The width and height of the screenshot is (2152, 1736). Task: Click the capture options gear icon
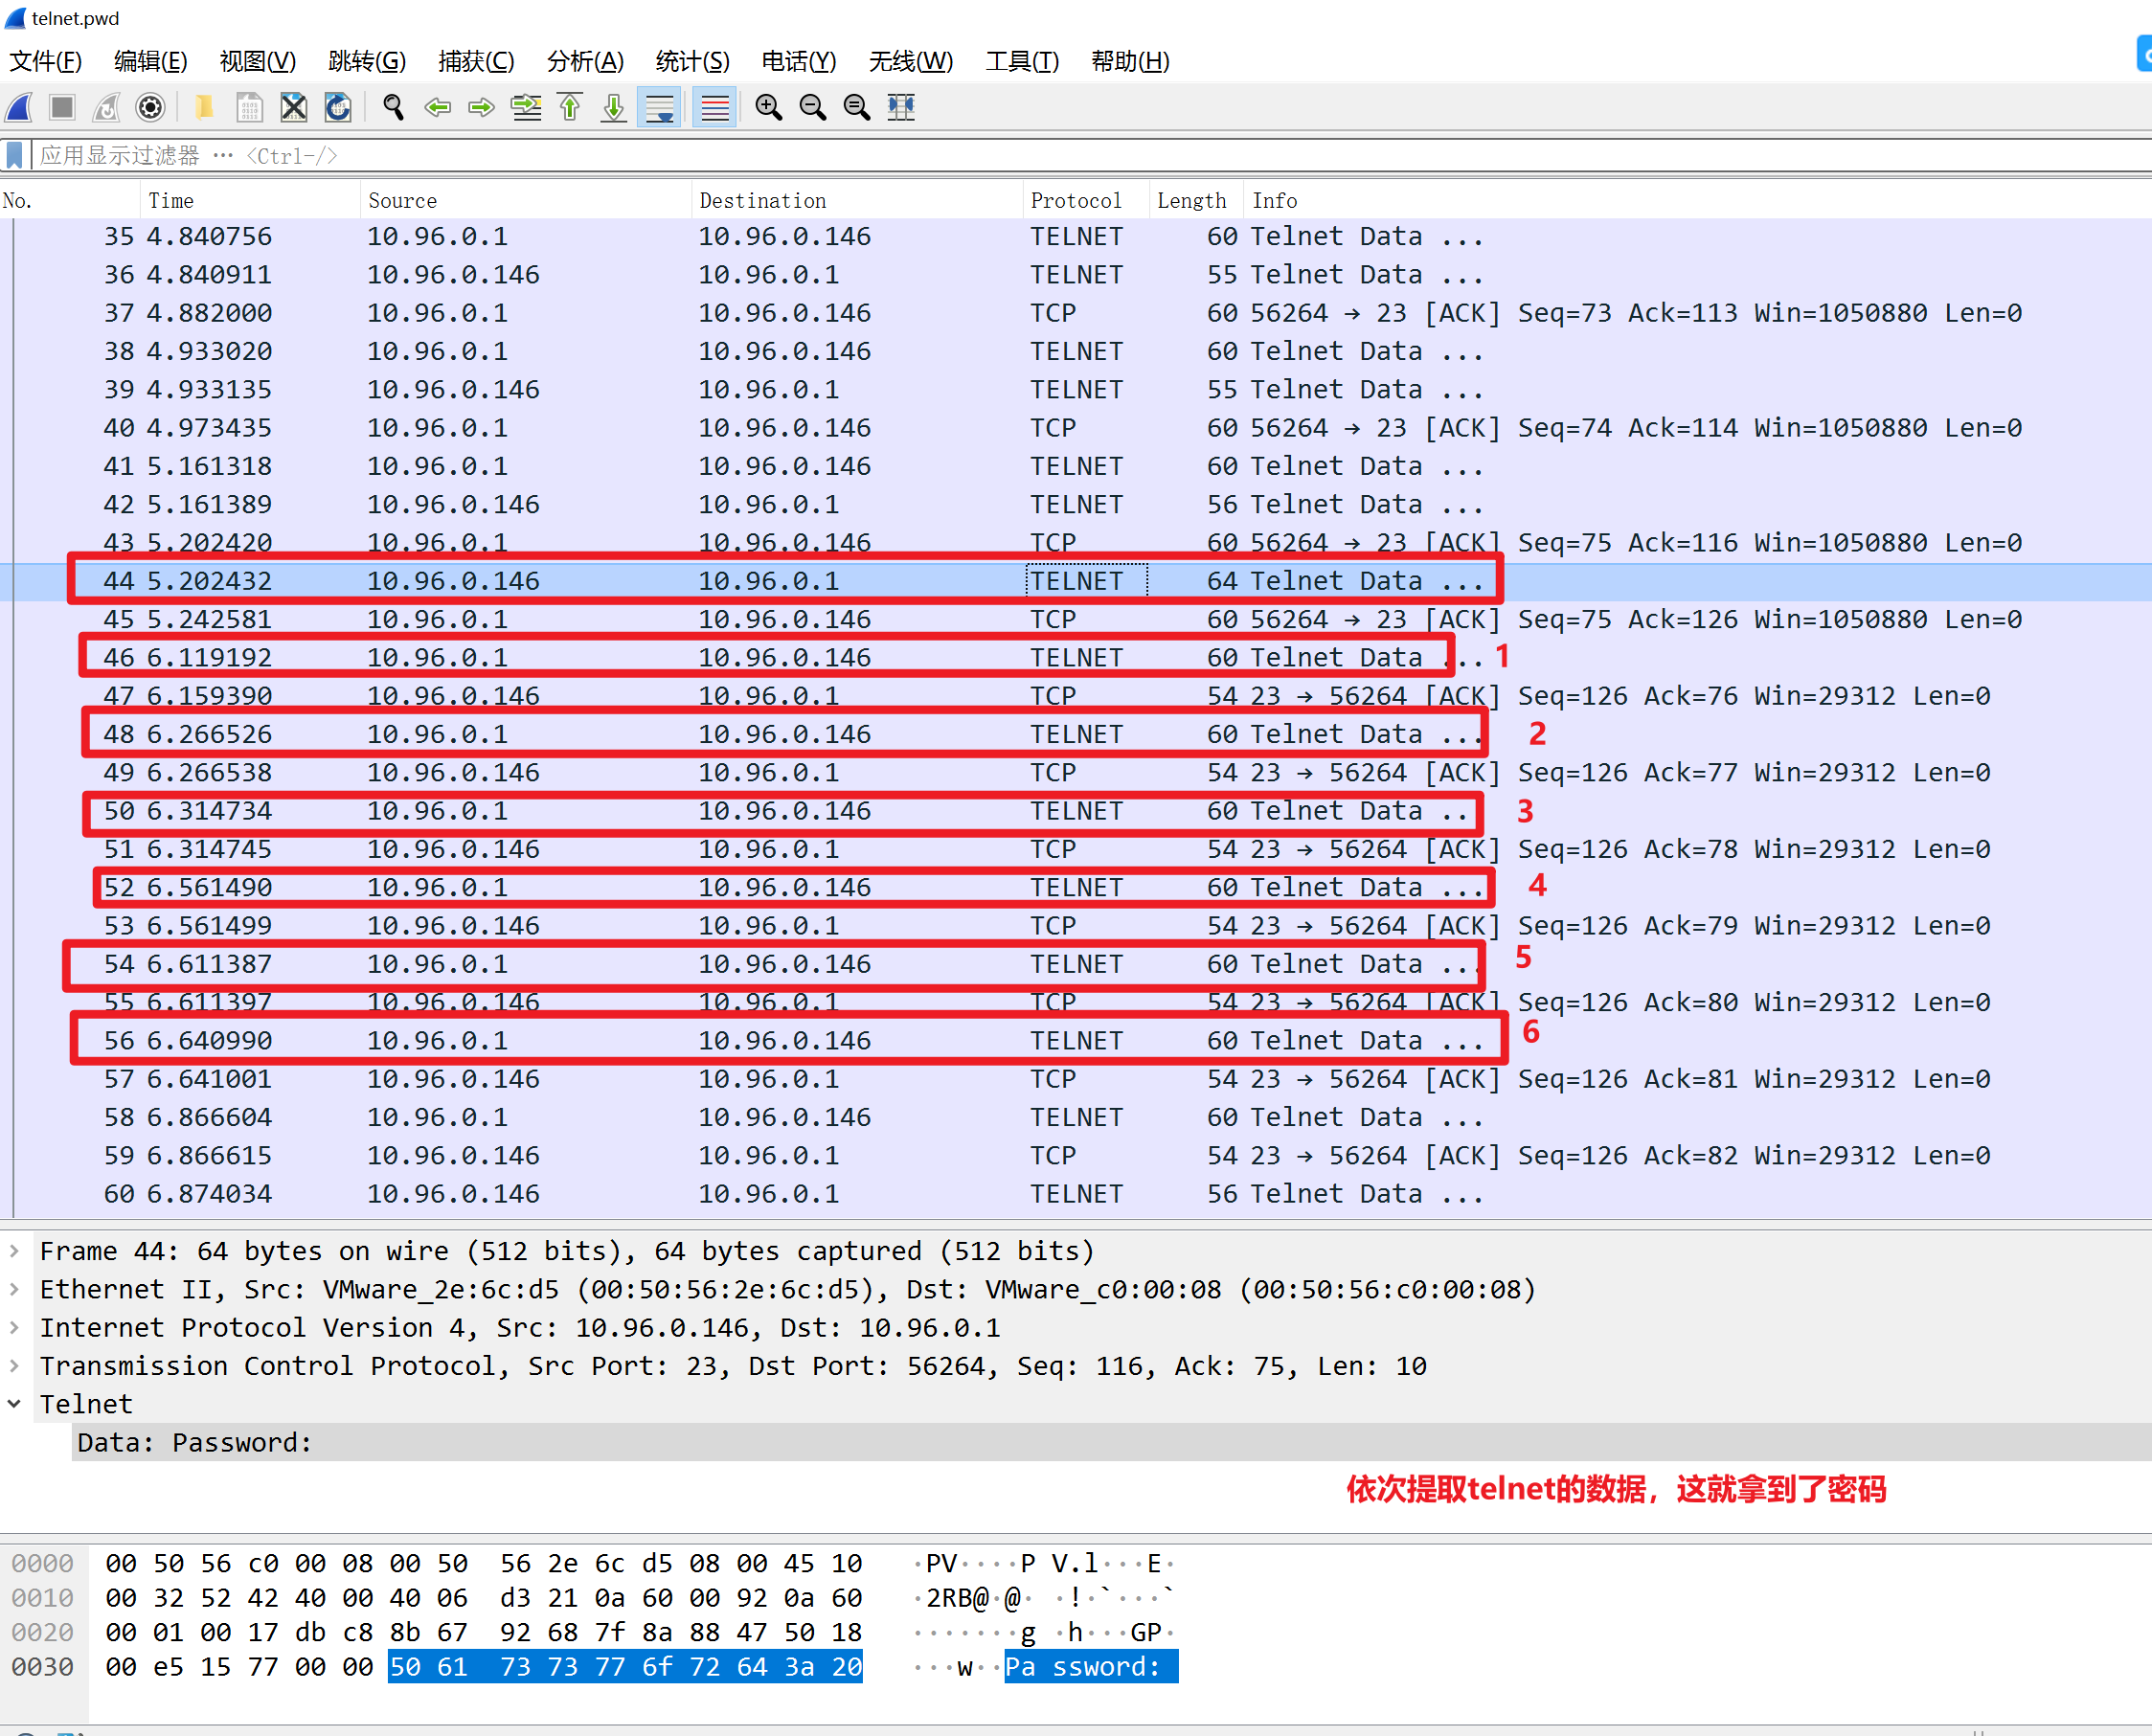(150, 107)
